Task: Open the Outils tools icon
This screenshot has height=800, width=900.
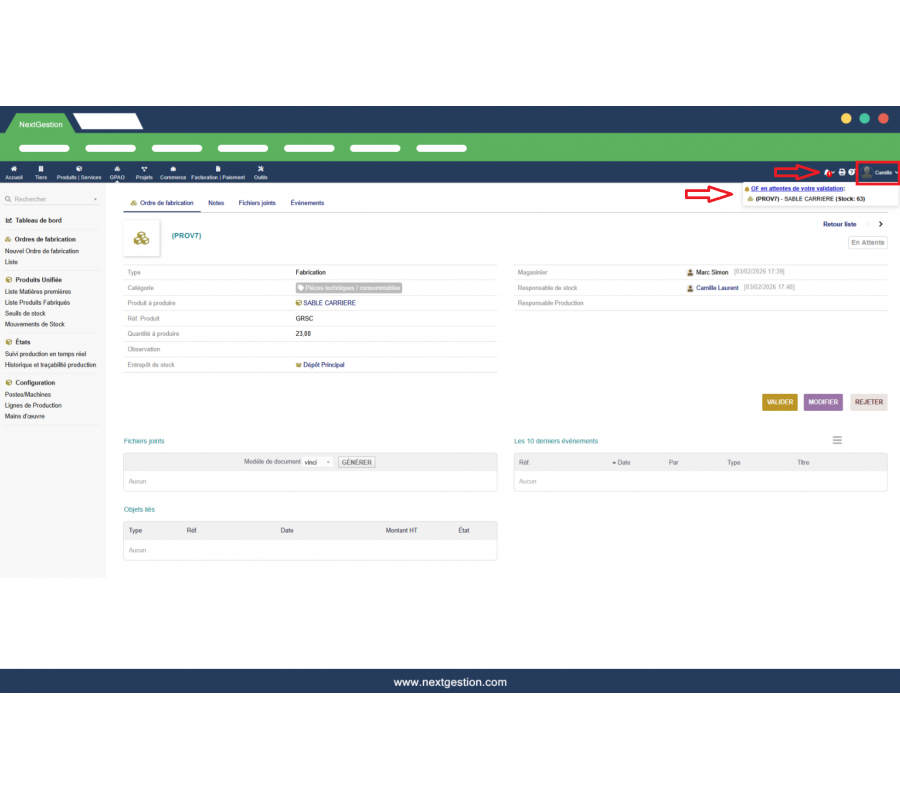Action: coord(260,172)
